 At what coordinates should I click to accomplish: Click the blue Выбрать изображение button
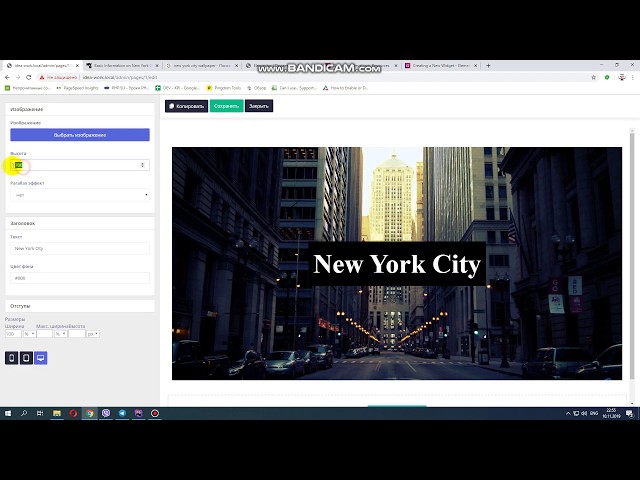coord(80,135)
